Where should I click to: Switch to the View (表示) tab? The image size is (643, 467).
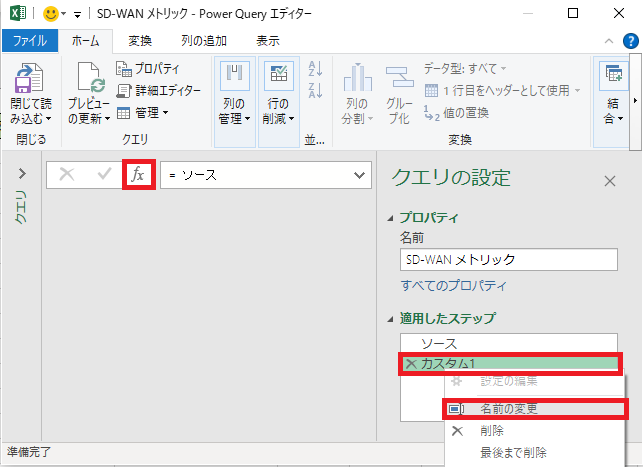coord(268,41)
